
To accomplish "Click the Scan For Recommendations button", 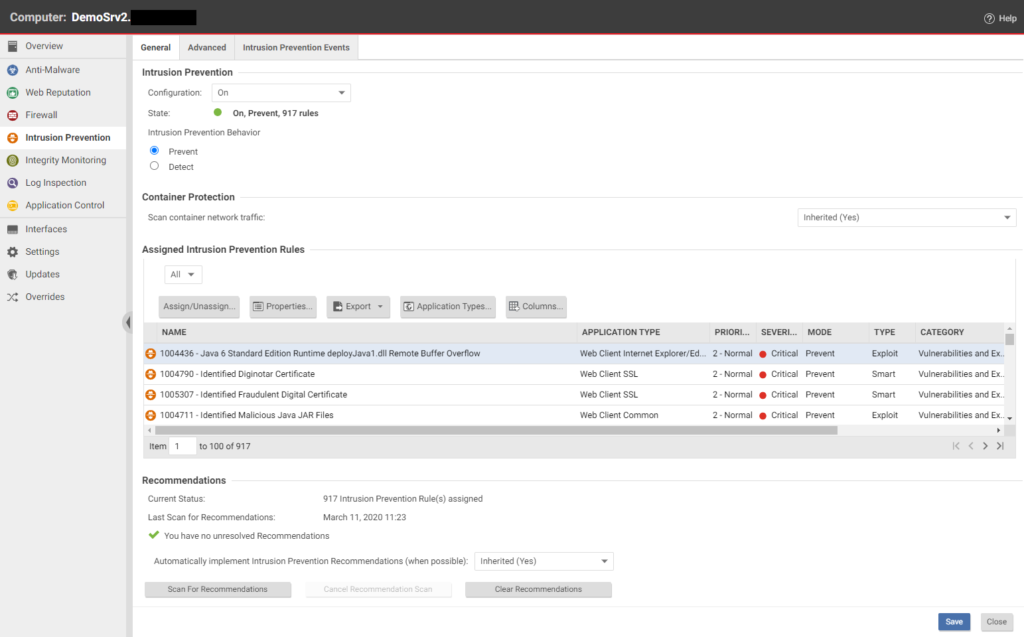I will 217,590.
